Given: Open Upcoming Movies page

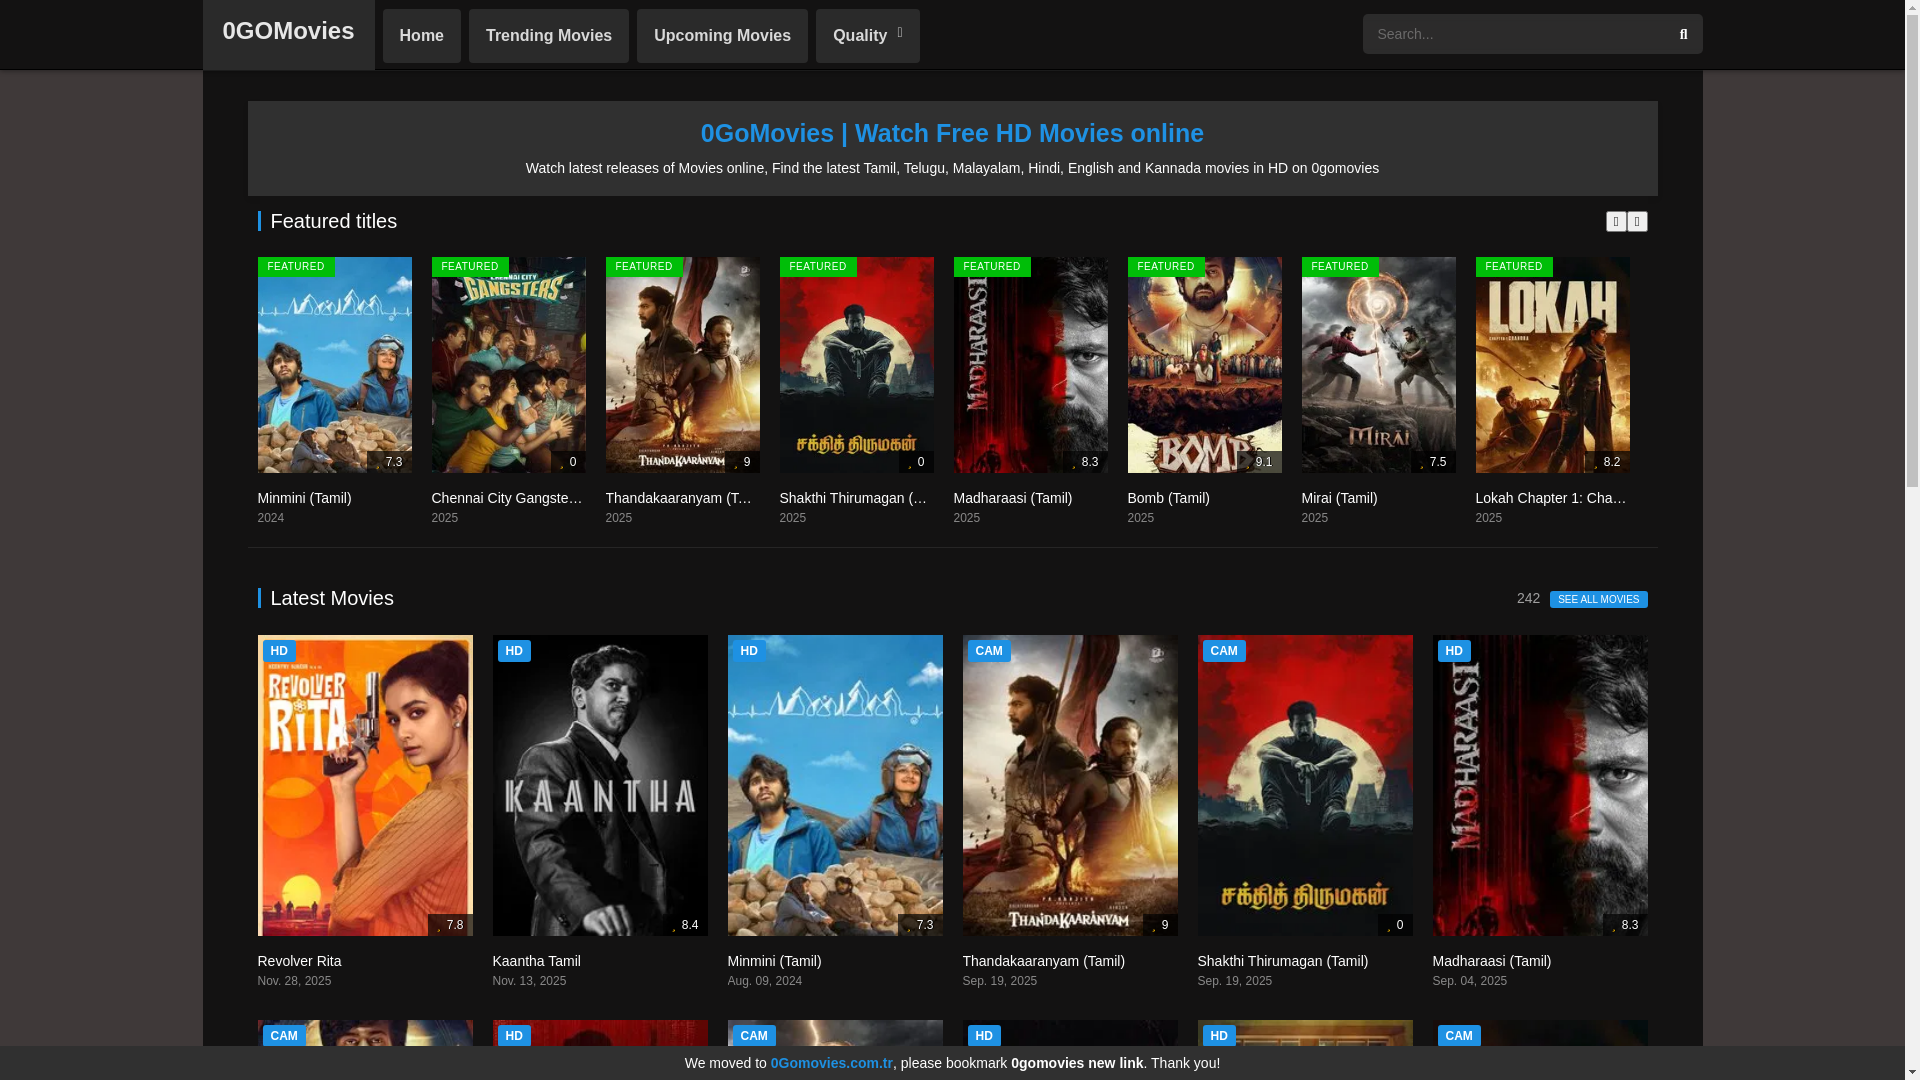Looking at the screenshot, I should (x=721, y=36).
